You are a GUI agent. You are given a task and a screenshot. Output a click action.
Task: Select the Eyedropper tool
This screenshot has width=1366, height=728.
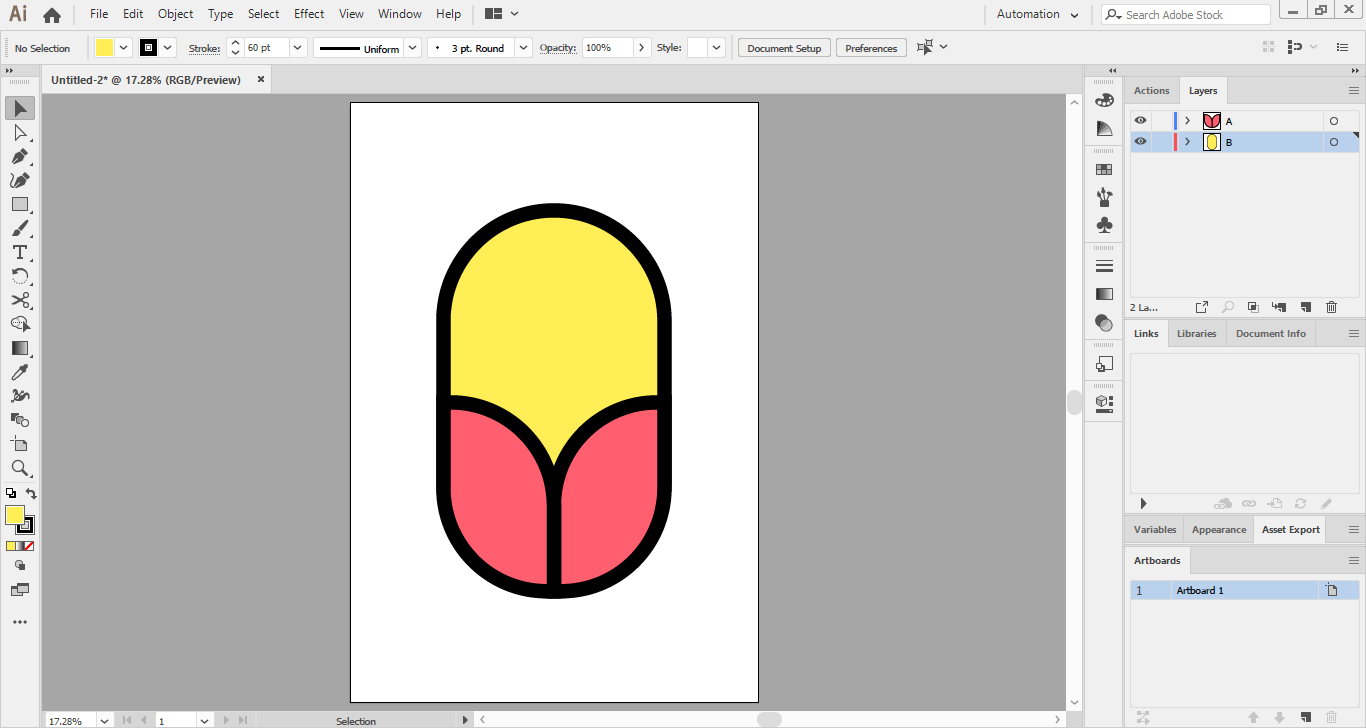(x=20, y=372)
